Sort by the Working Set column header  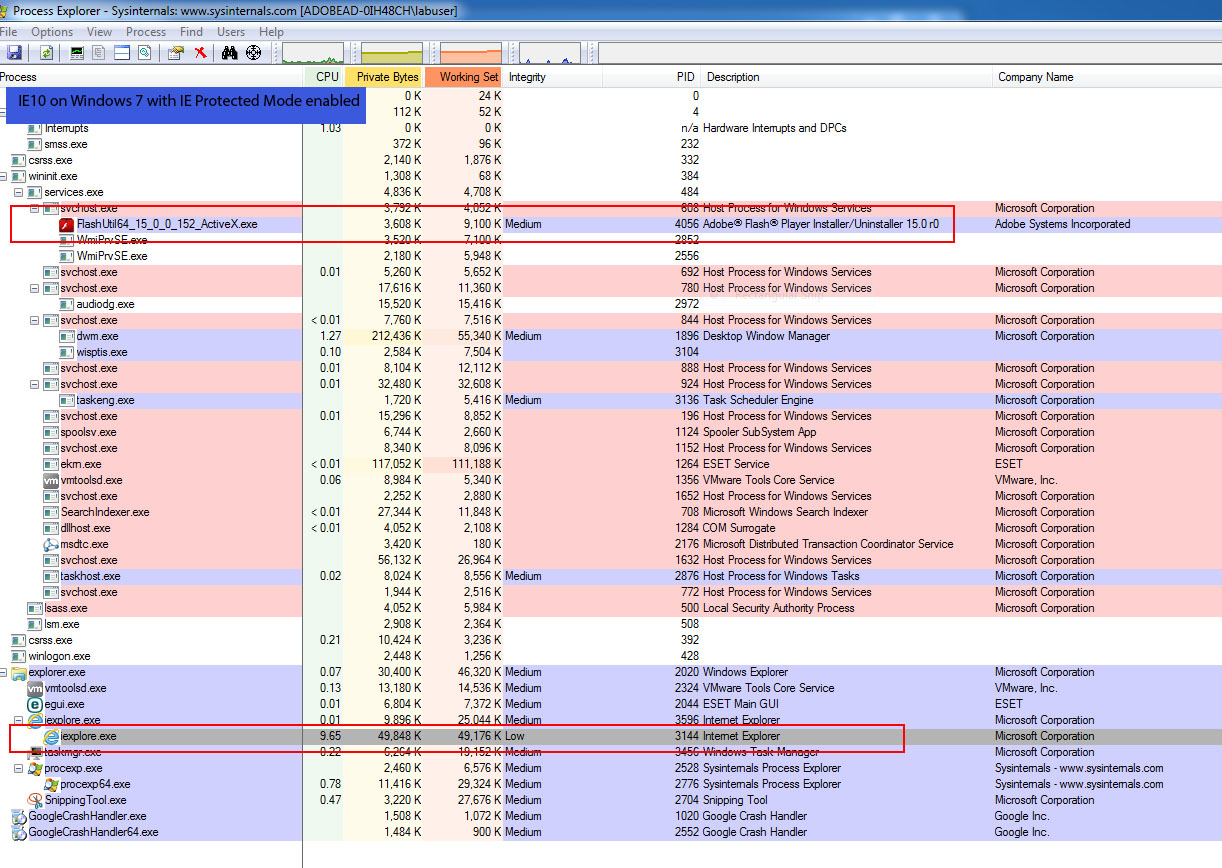click(464, 77)
